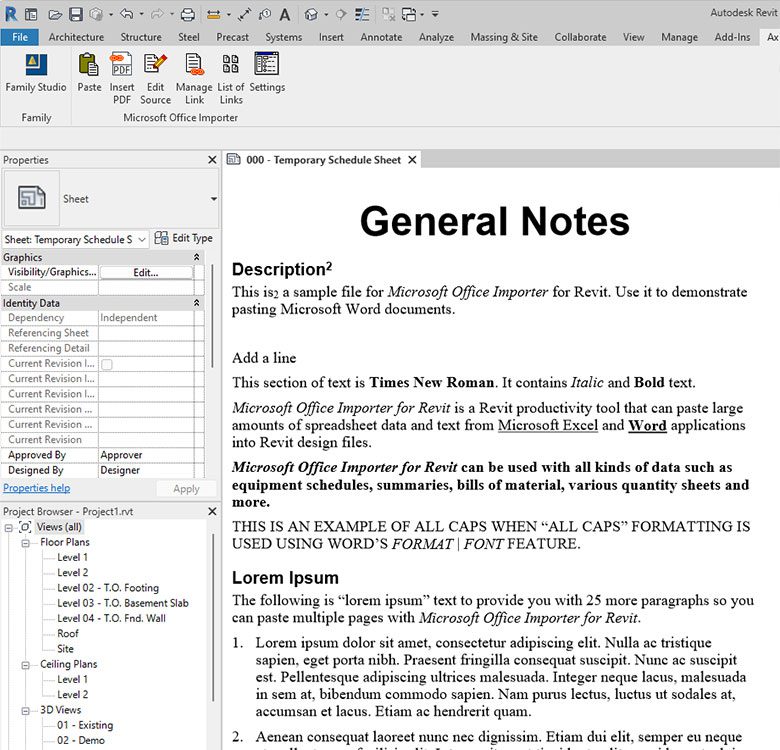Click the Designed By value field
This screenshot has height=750, width=780.
coord(146,470)
